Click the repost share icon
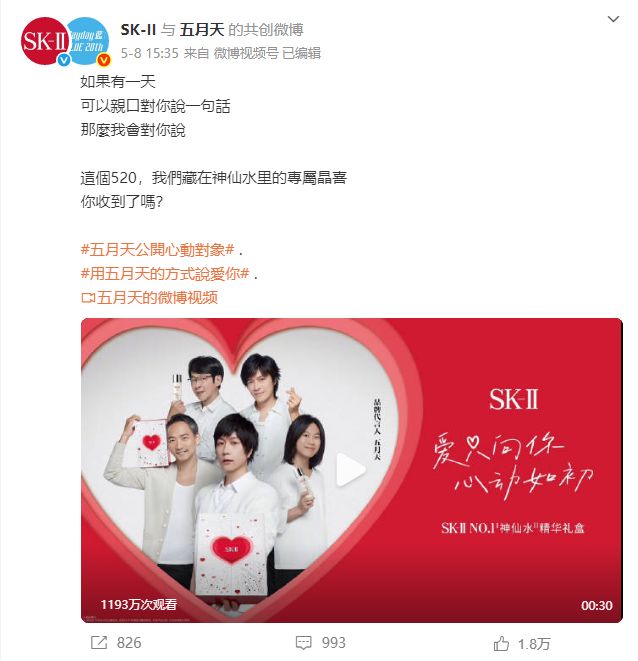638x661 pixels. [99, 642]
